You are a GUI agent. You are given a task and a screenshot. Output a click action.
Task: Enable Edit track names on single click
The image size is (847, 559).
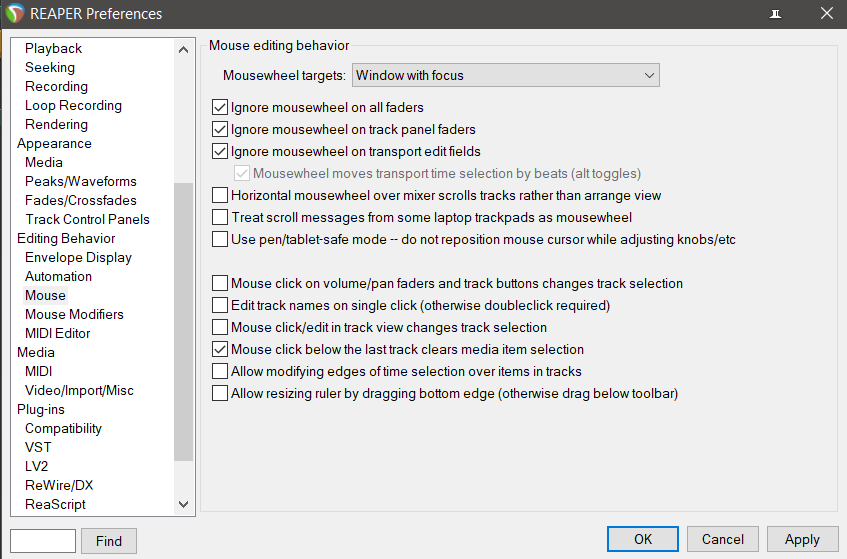coord(220,306)
